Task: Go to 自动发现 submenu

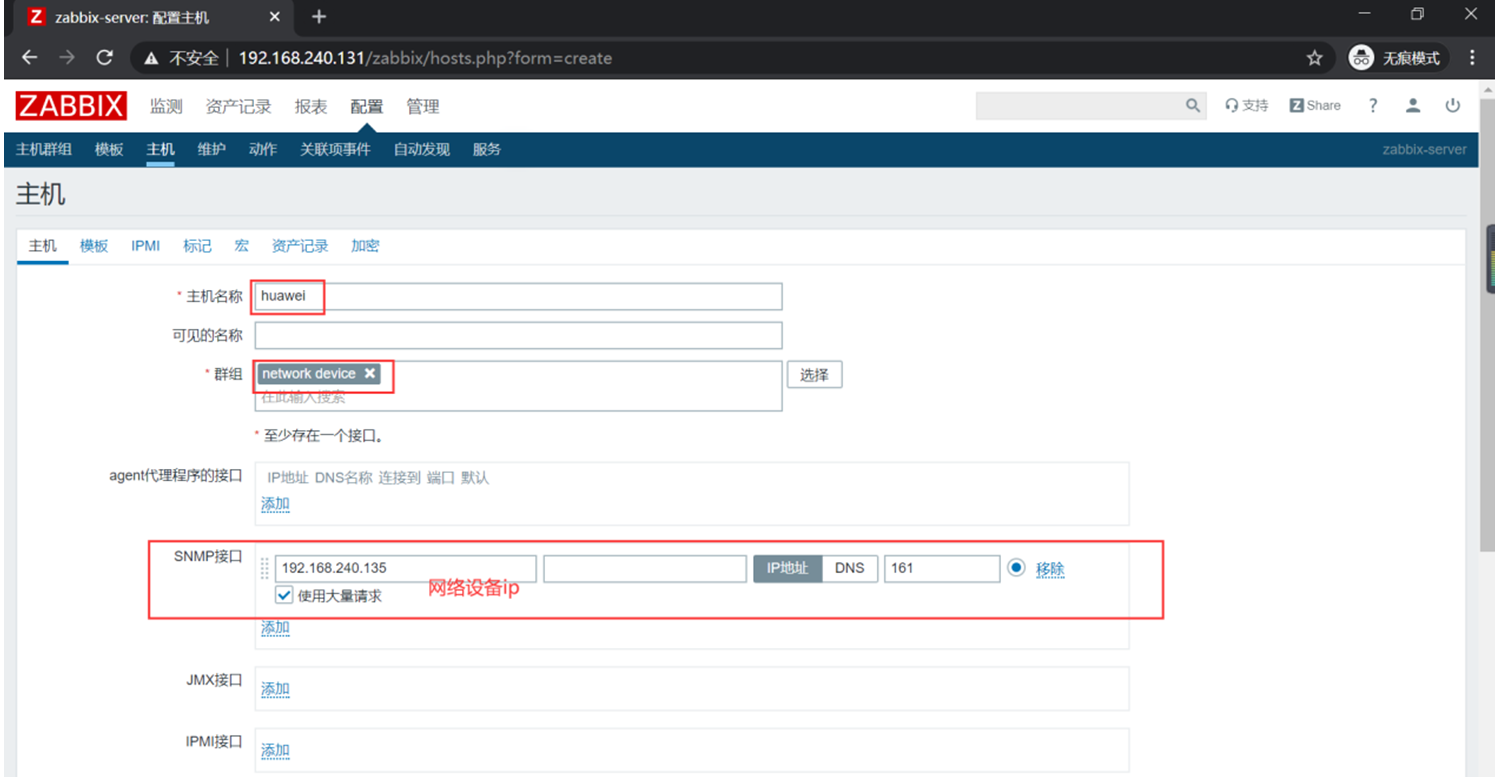Action: pyautogui.click(x=422, y=149)
